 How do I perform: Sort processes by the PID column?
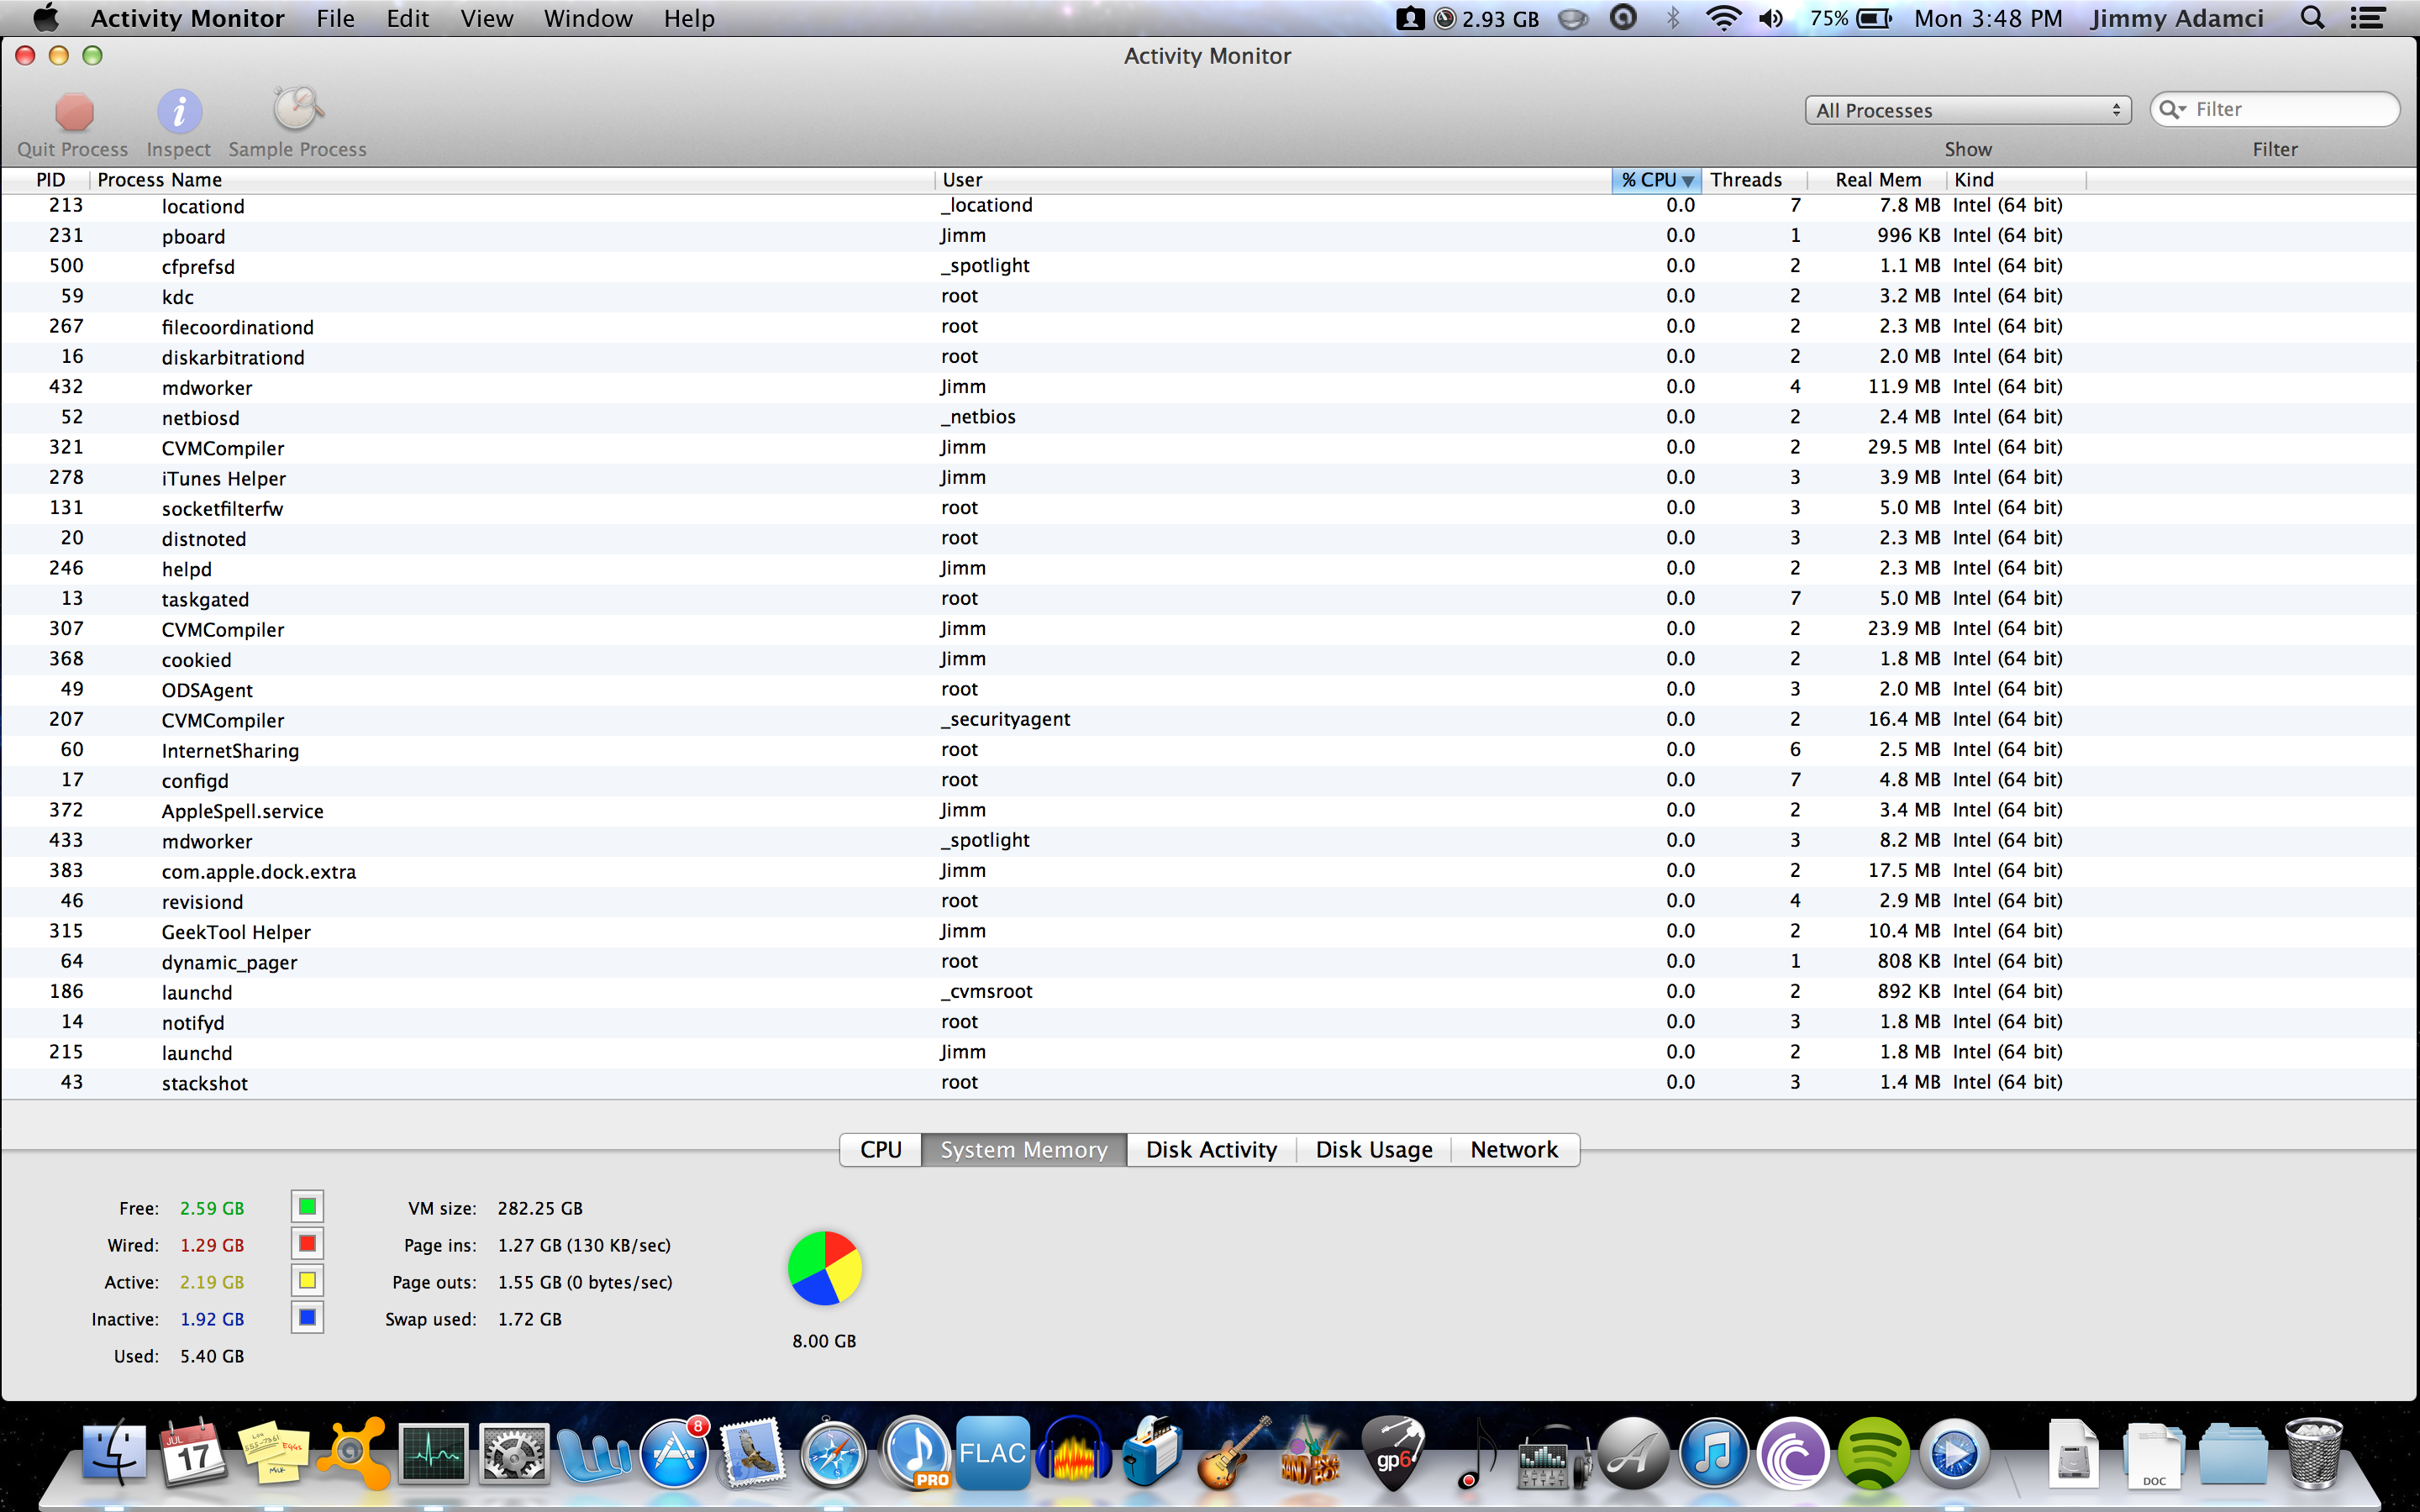coord(49,180)
